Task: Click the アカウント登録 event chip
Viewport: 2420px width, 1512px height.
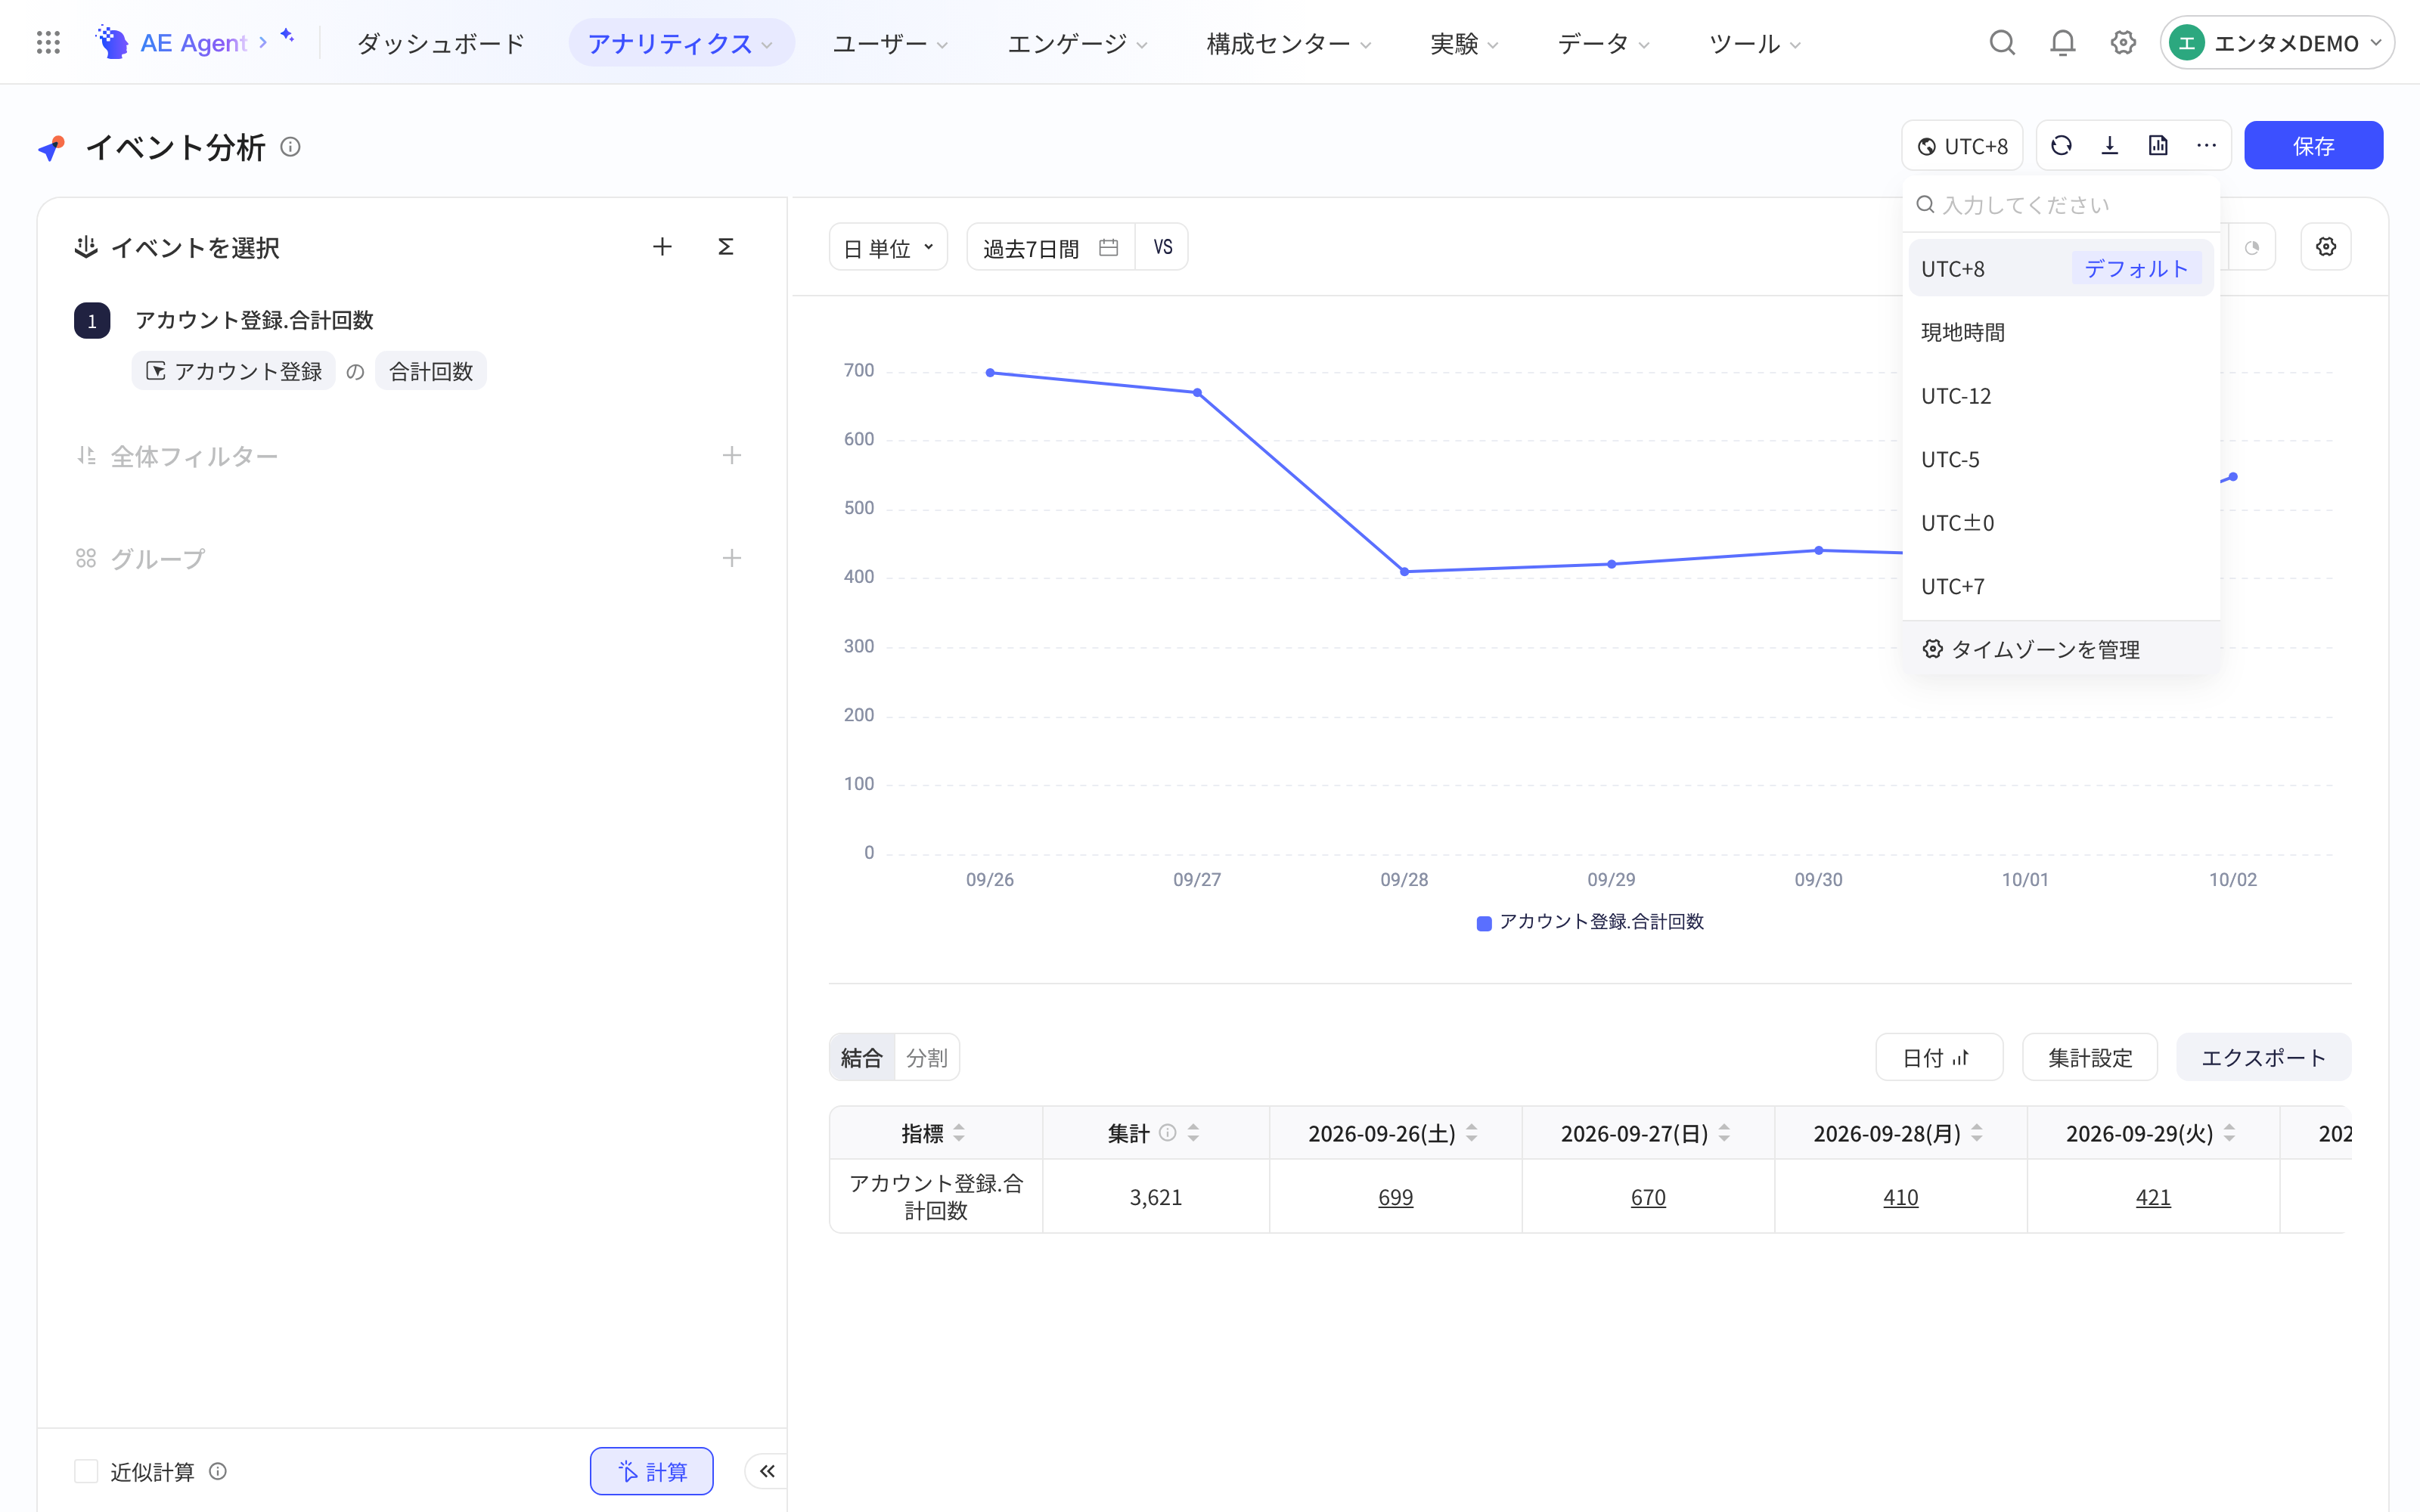Action: (234, 371)
